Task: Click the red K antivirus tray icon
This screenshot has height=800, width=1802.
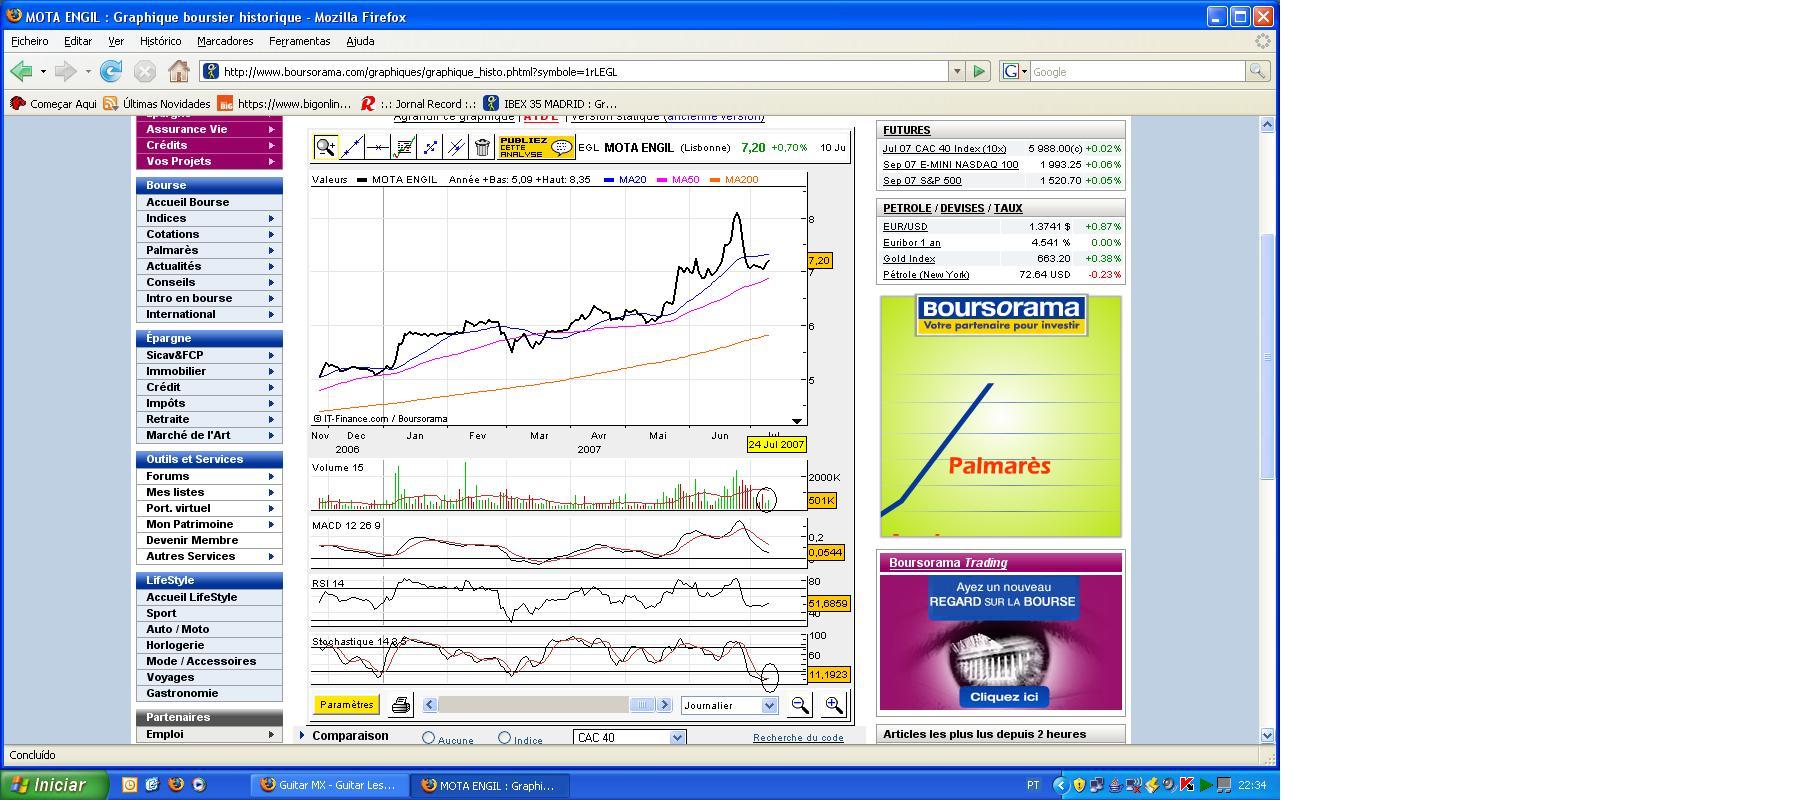Action: 1187,785
